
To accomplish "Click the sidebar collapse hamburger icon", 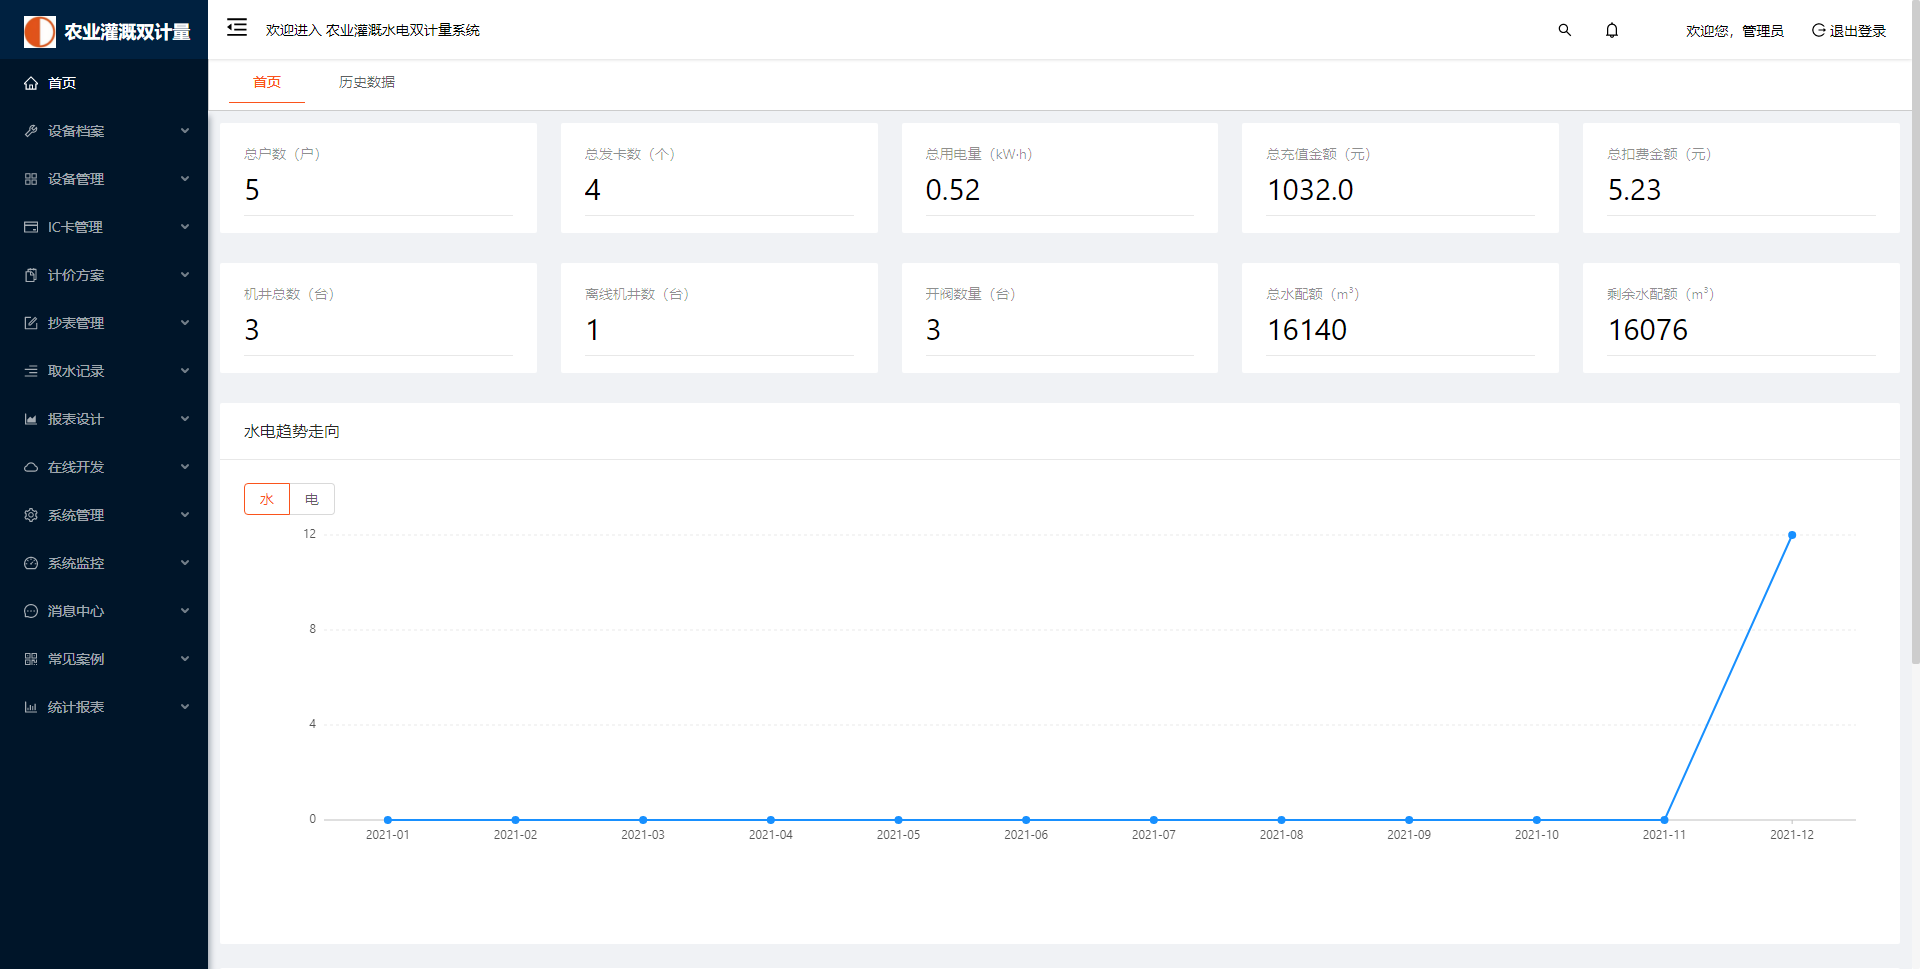I will point(237,28).
